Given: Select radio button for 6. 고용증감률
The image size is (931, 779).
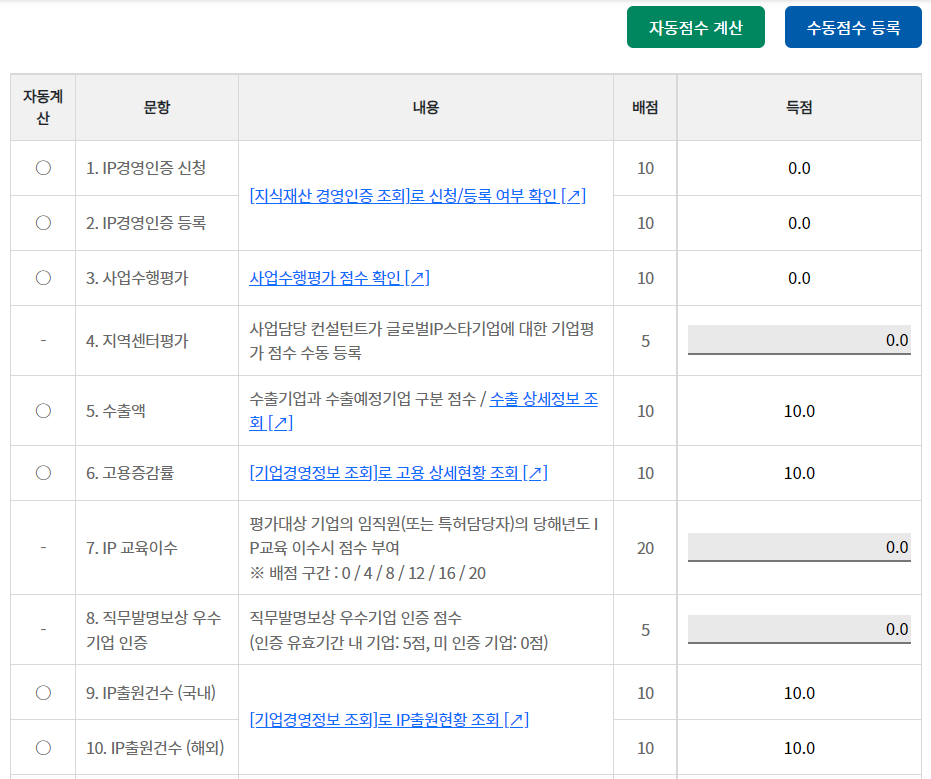Looking at the screenshot, I should click(x=43, y=473).
